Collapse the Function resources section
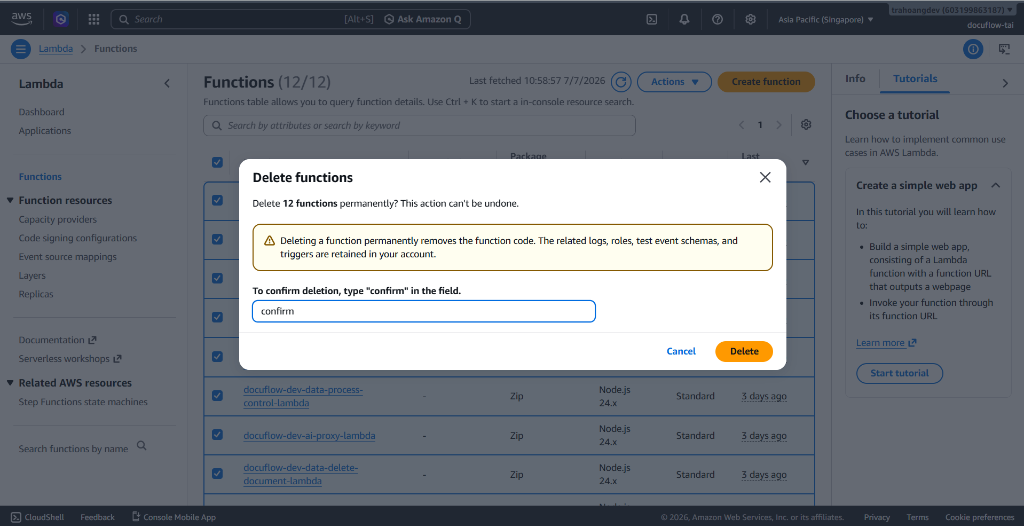Screen dimensions: 1024x526 [x=10, y=200]
